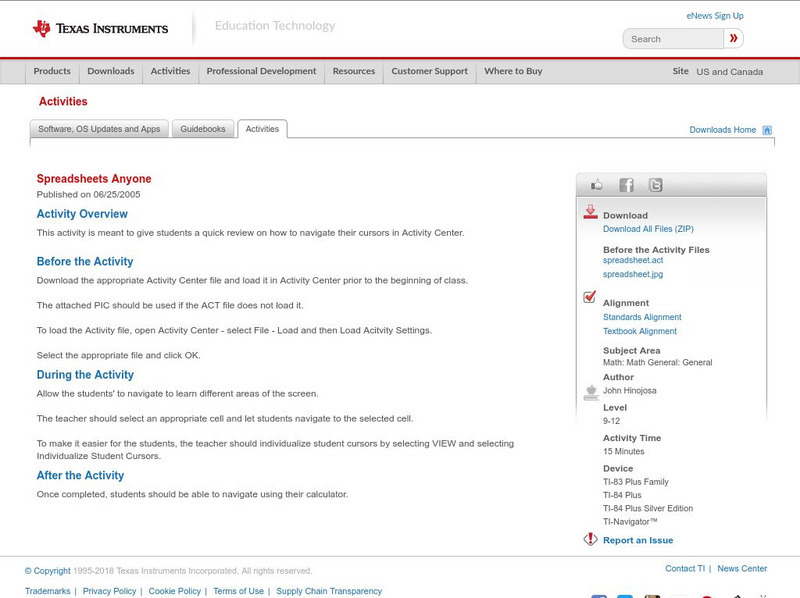
Task: Click the red download arrow icon
Action: [x=590, y=212]
